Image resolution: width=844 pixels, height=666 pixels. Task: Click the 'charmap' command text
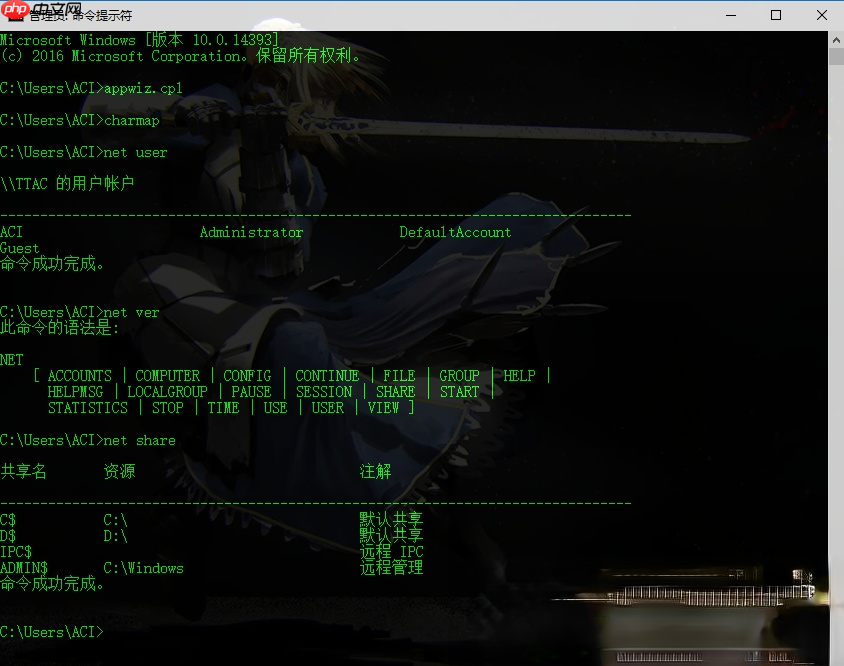[131, 121]
